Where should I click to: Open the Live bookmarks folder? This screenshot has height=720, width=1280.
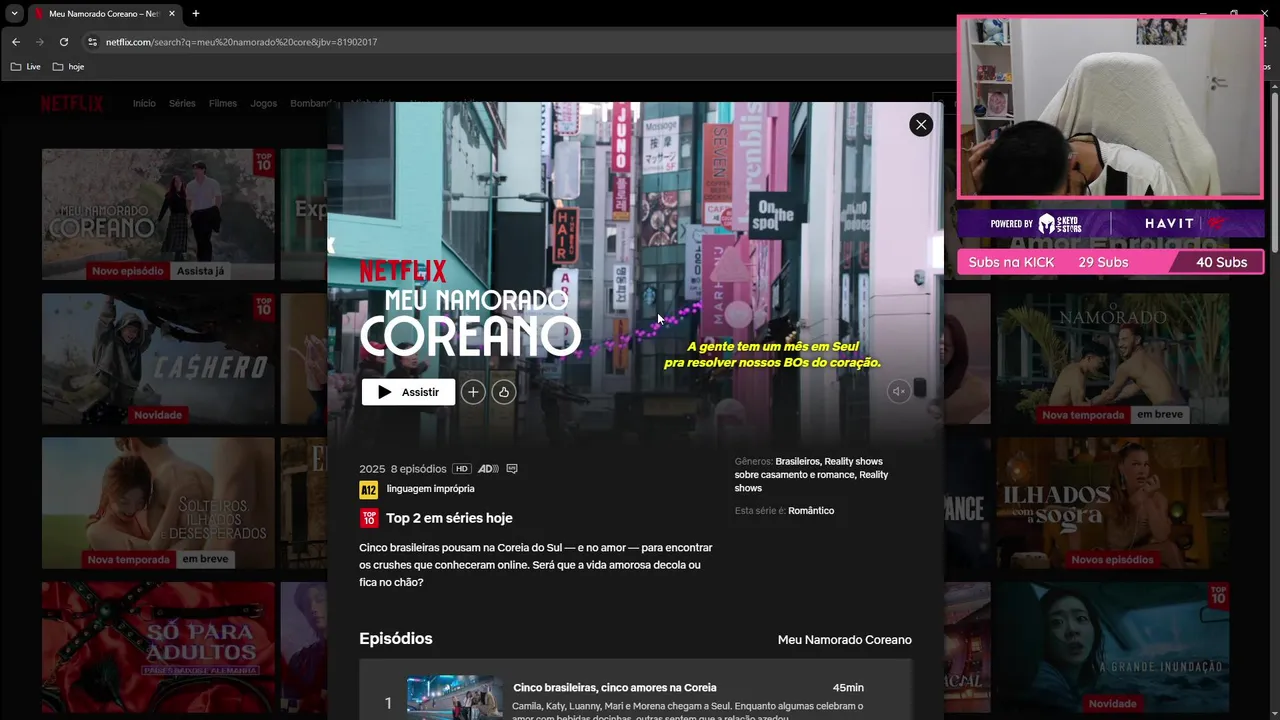26,67
